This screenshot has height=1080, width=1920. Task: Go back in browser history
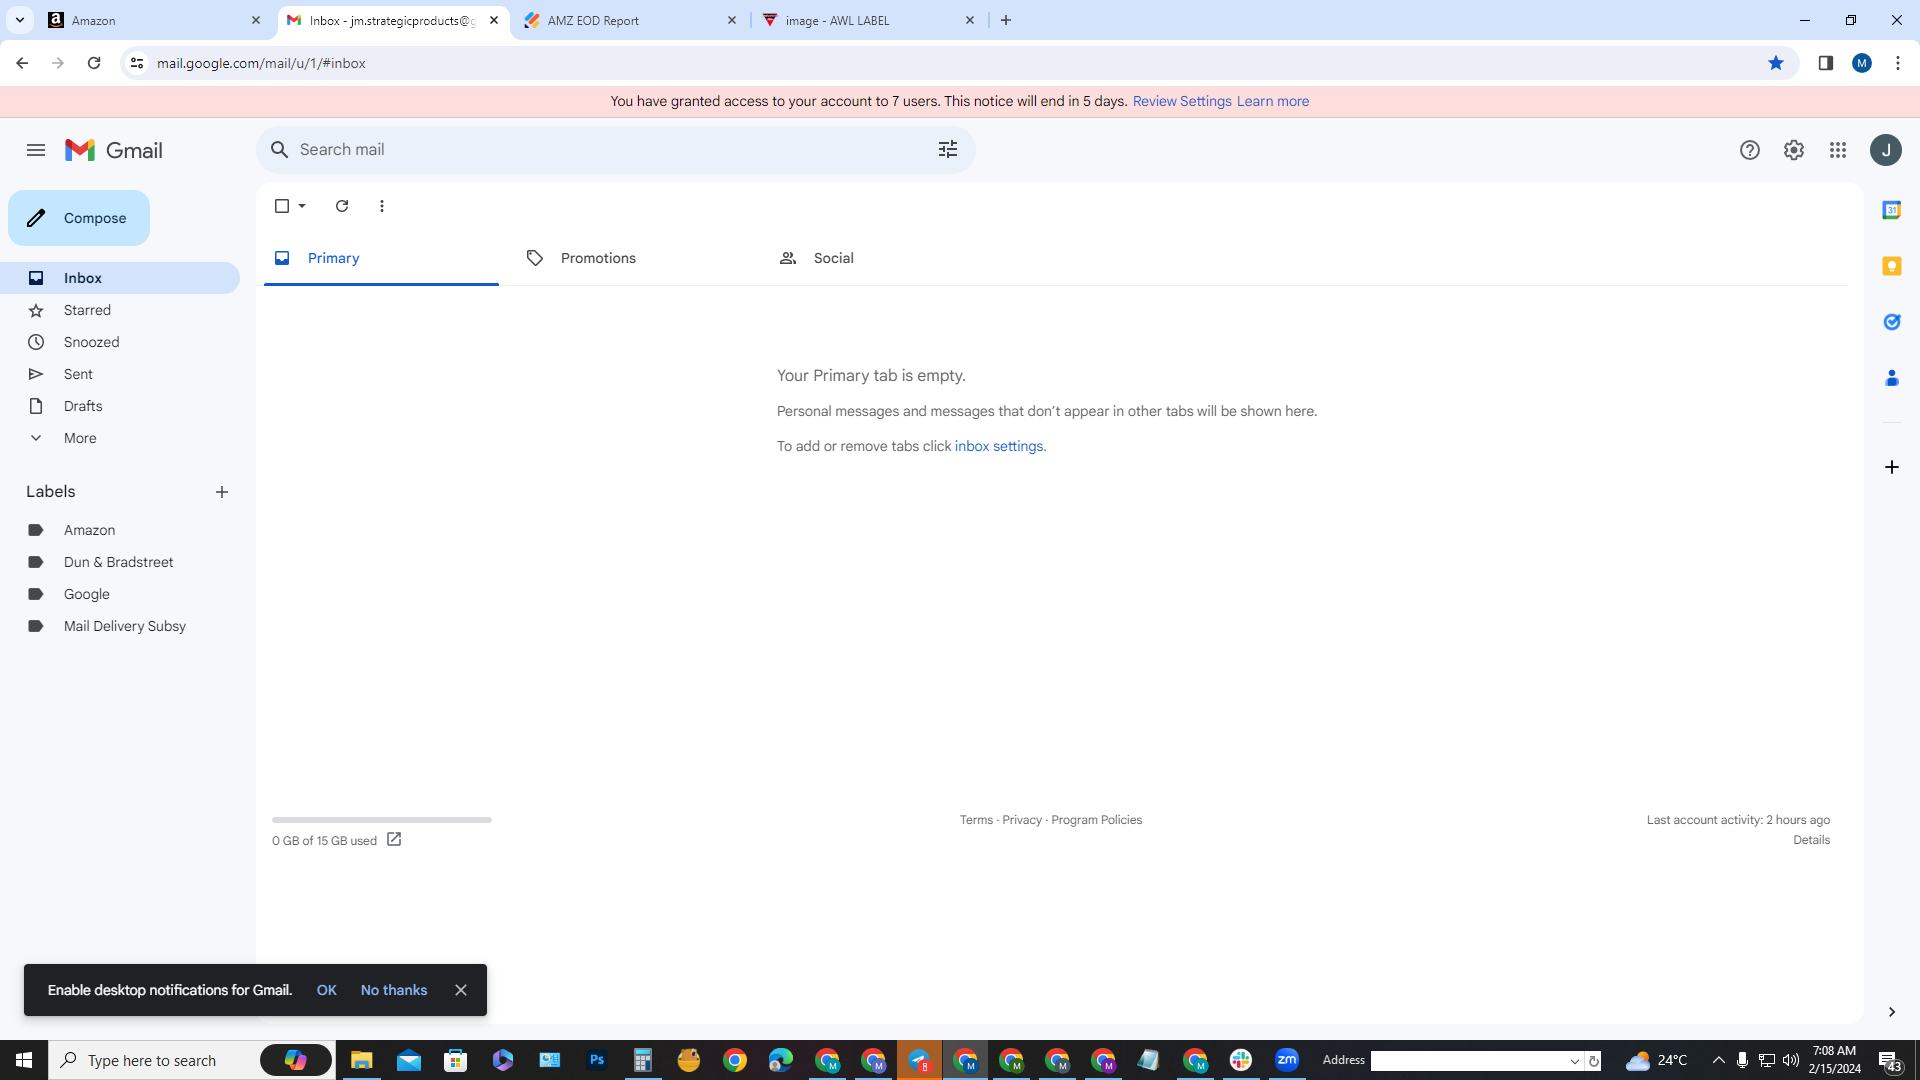click(x=22, y=63)
